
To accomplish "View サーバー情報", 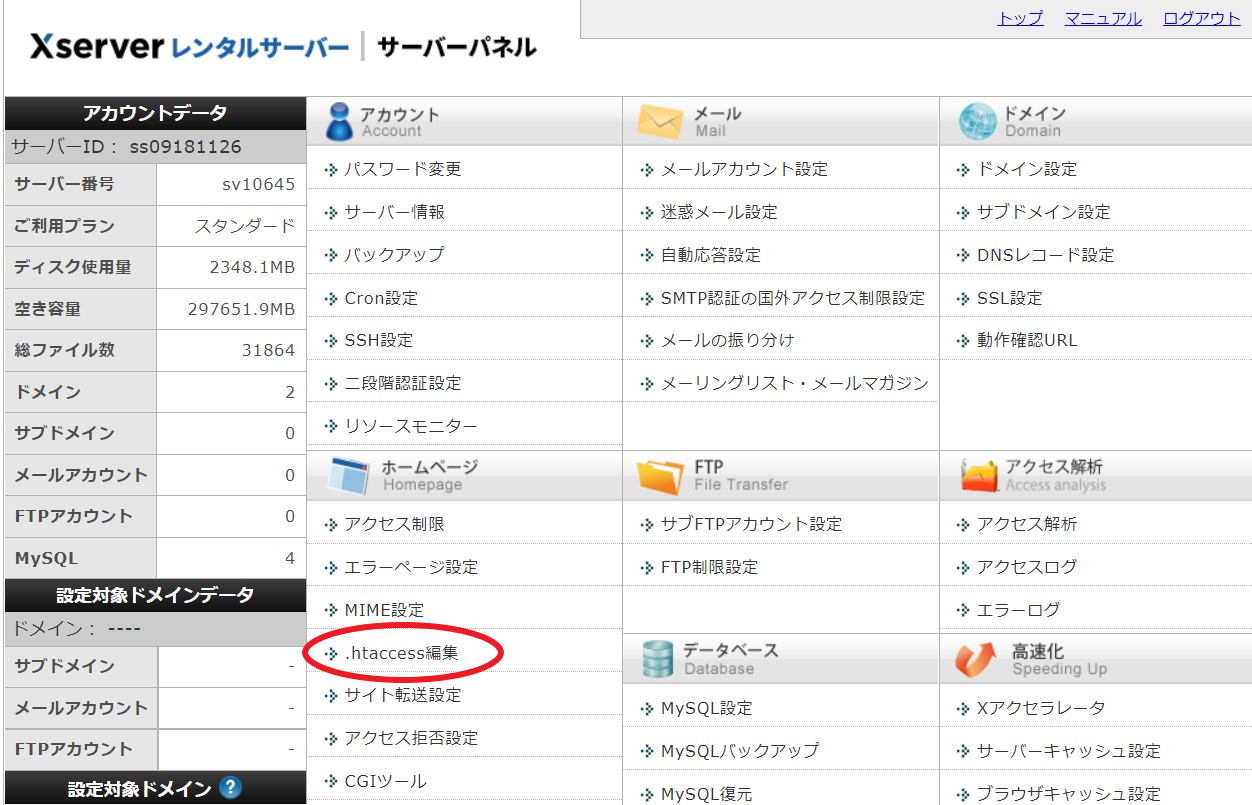I will click(x=394, y=212).
